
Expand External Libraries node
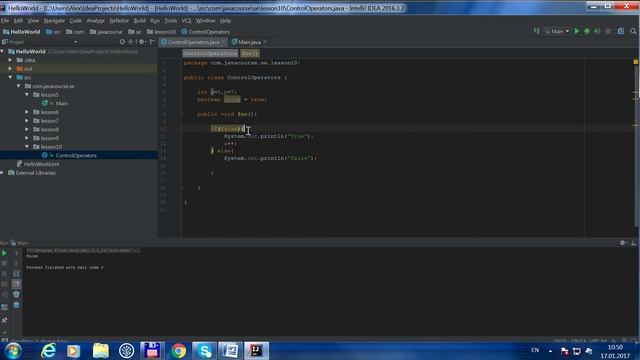tap(3, 173)
